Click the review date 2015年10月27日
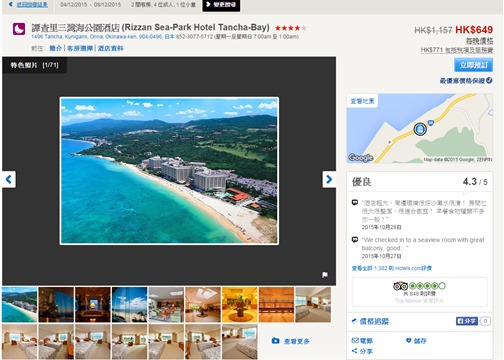Viewport: 504px width, 360px height. coord(382,256)
